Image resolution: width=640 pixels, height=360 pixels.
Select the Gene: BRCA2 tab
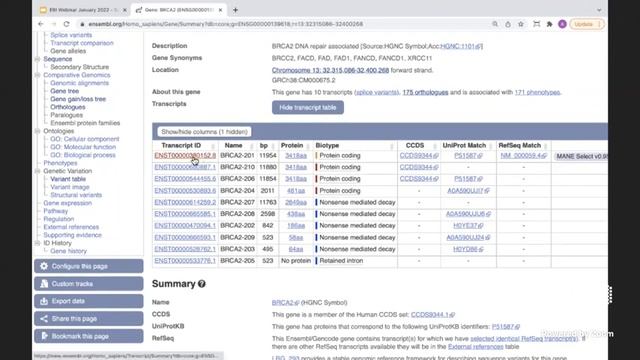coord(179,10)
